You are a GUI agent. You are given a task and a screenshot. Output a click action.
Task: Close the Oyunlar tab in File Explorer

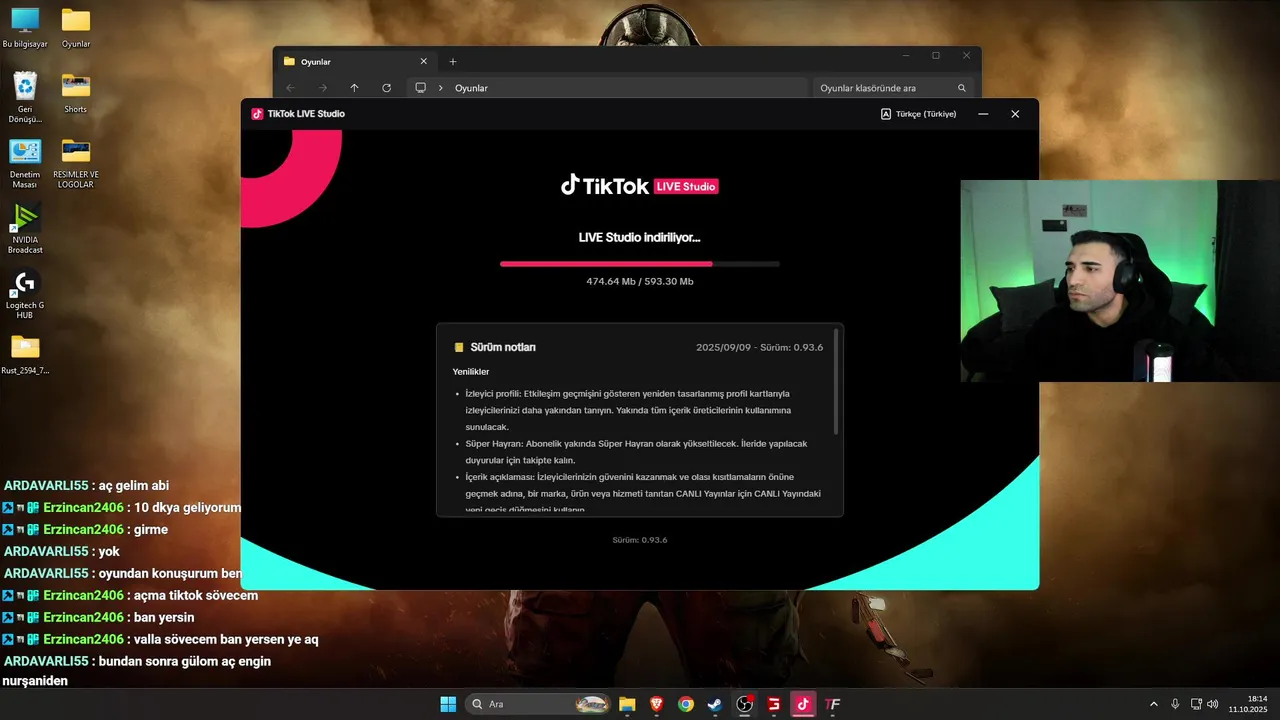click(x=423, y=62)
